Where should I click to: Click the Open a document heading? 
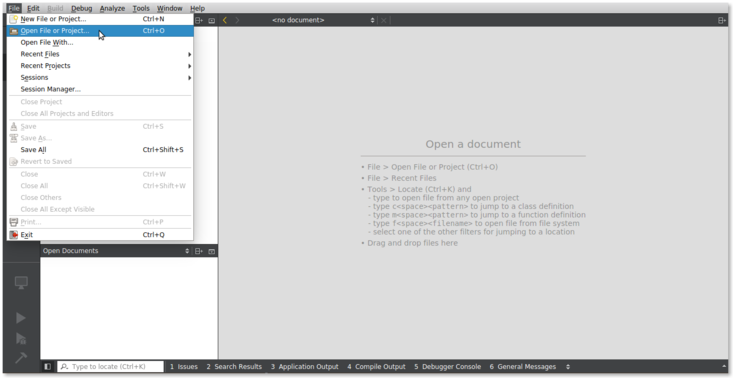473,144
